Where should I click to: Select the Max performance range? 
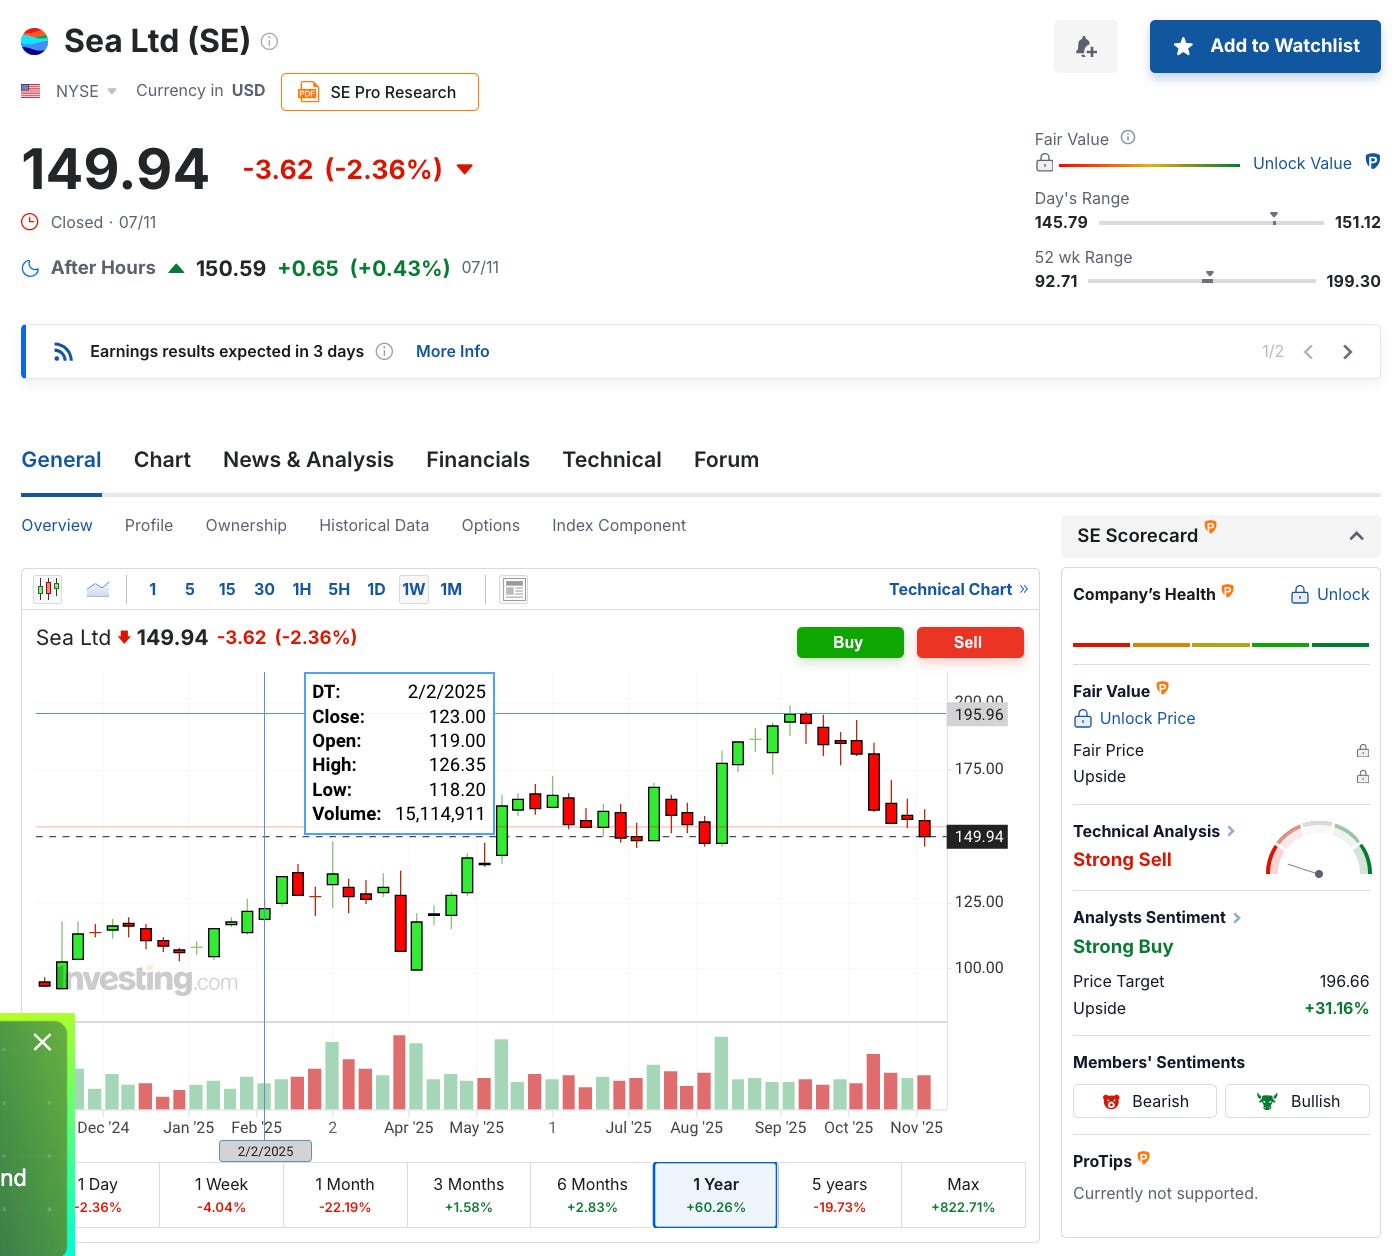963,1195
